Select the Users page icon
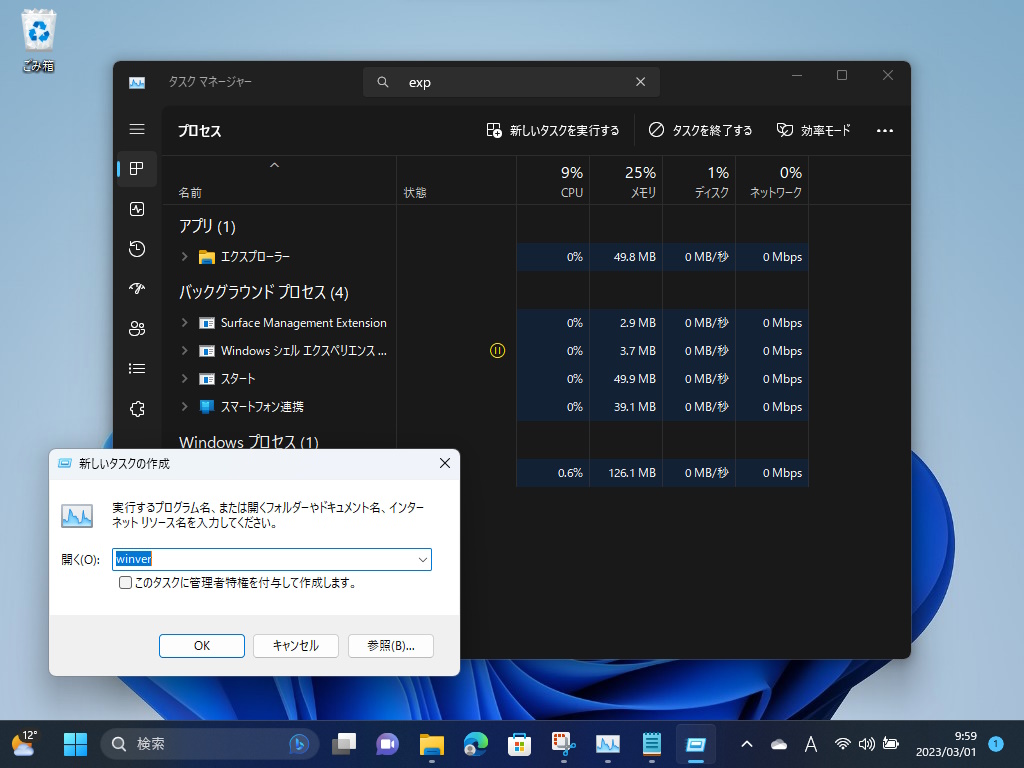This screenshot has height=768, width=1024. 137,329
